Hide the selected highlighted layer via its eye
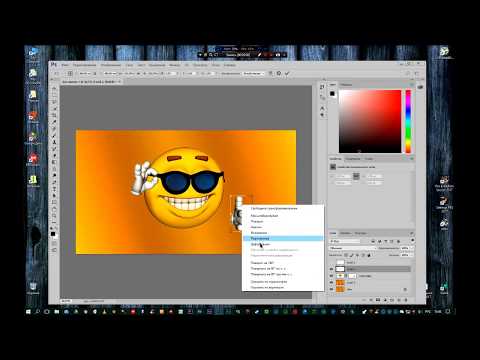This screenshot has height=360, width=480. point(332,269)
